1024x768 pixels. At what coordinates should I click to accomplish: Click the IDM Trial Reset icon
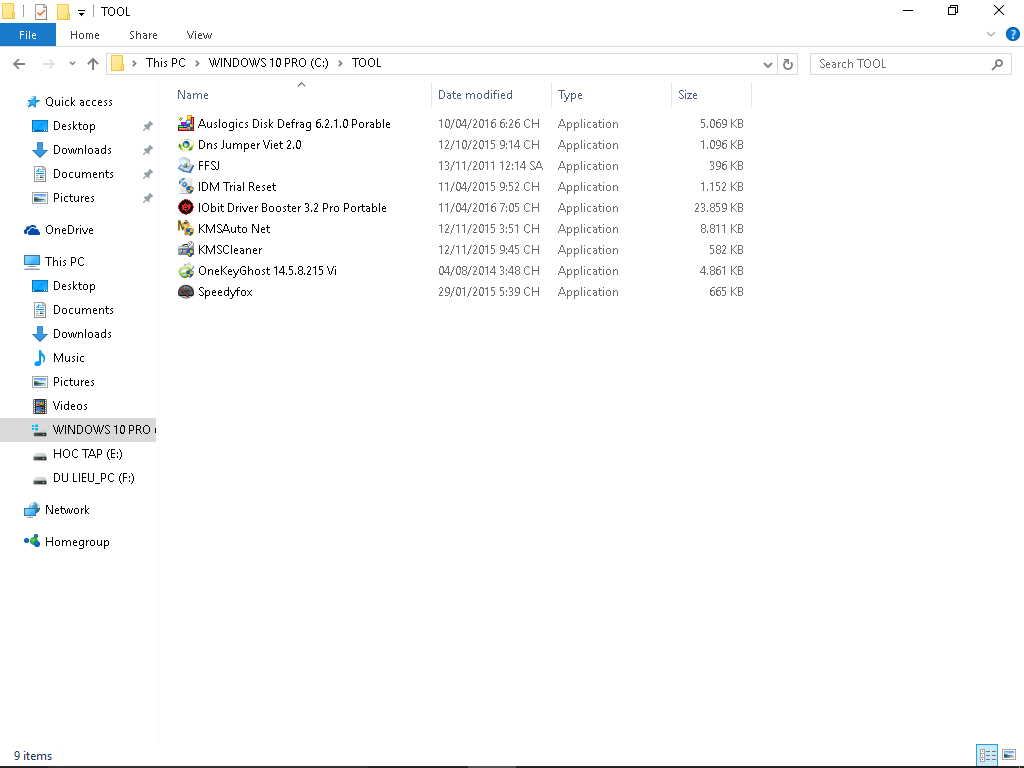pos(186,186)
